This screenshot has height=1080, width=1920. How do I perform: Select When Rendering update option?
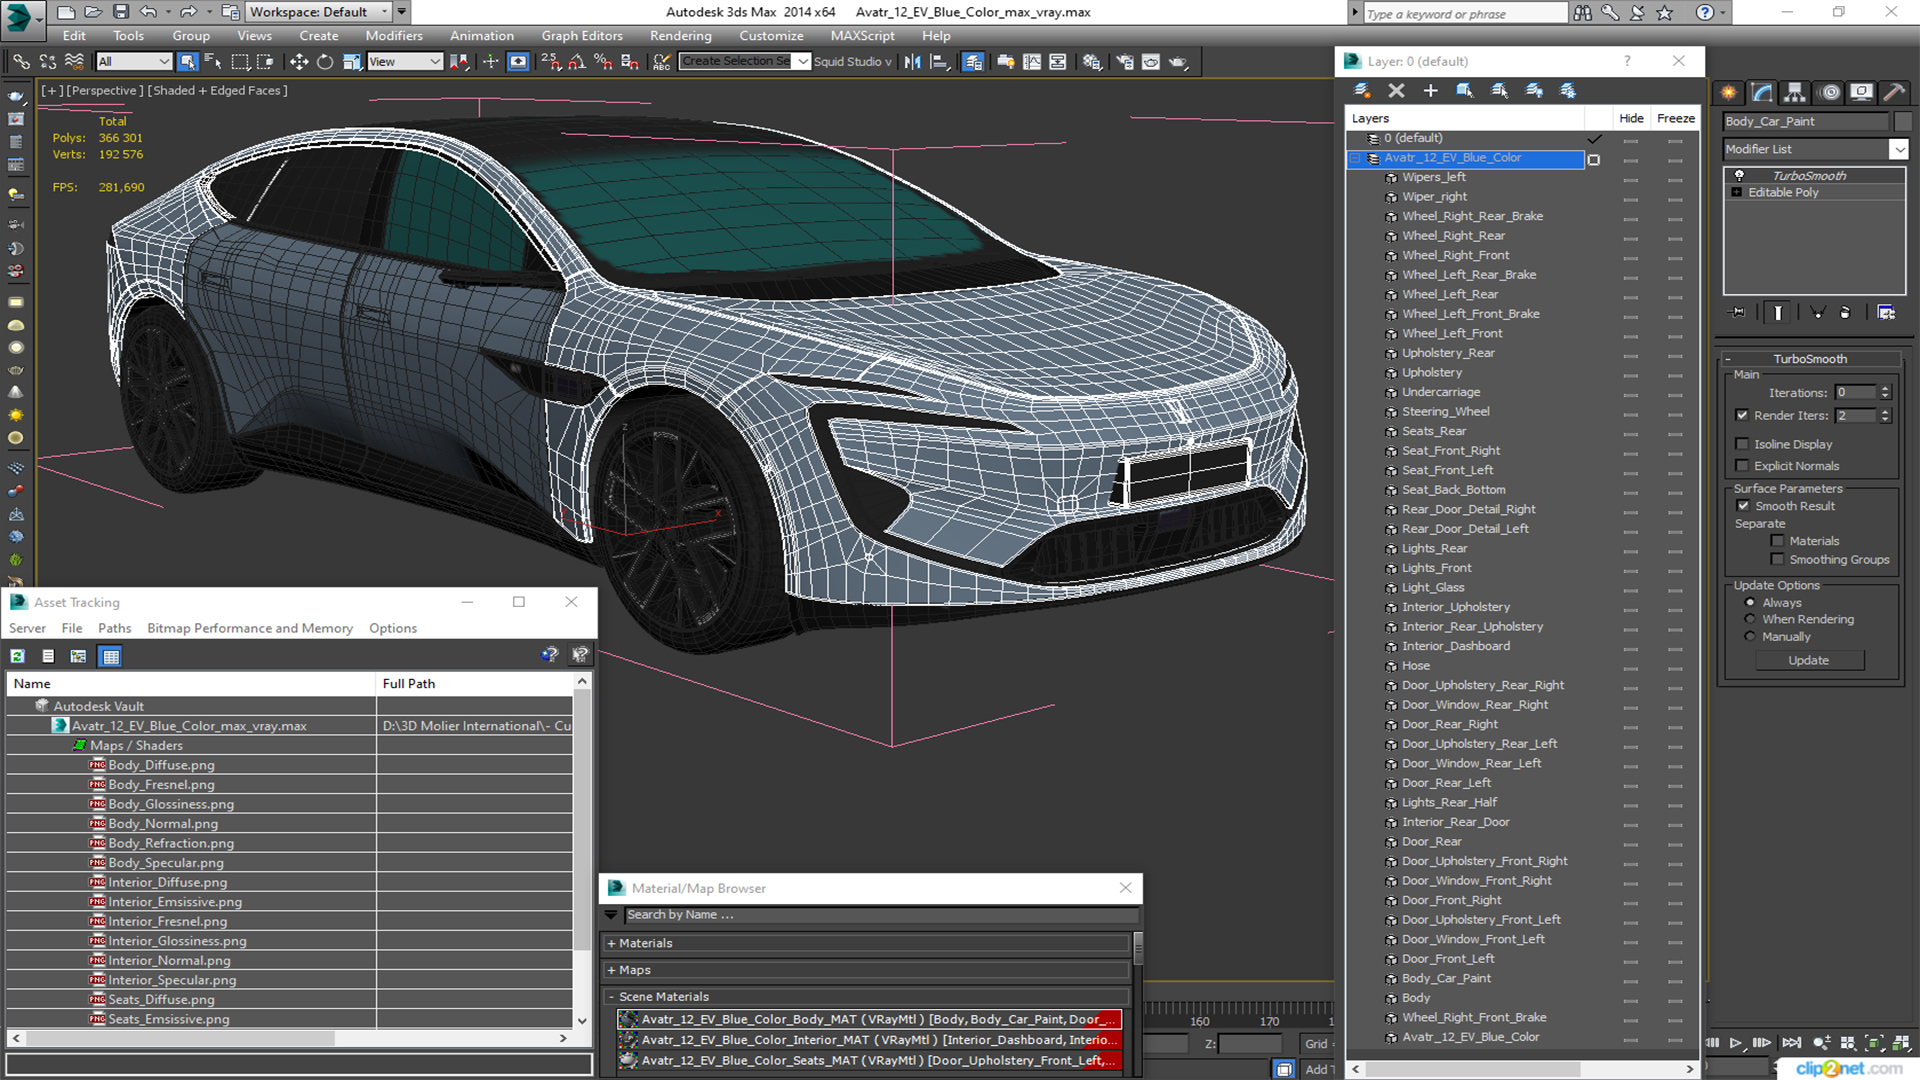tap(1750, 619)
